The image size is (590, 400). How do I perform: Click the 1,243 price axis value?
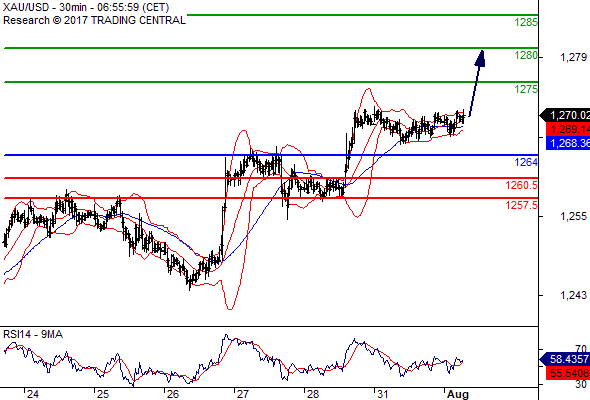pyautogui.click(x=573, y=295)
